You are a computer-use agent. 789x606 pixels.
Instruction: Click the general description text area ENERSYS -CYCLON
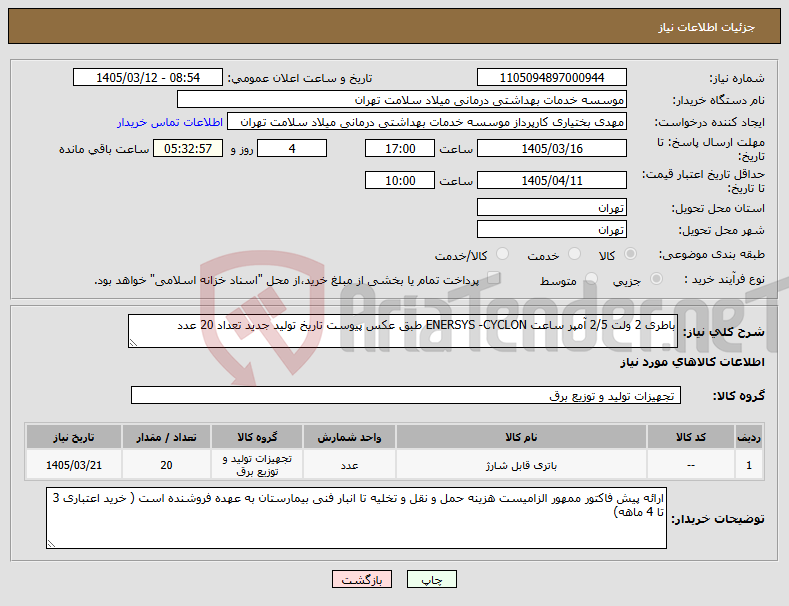[x=403, y=331]
